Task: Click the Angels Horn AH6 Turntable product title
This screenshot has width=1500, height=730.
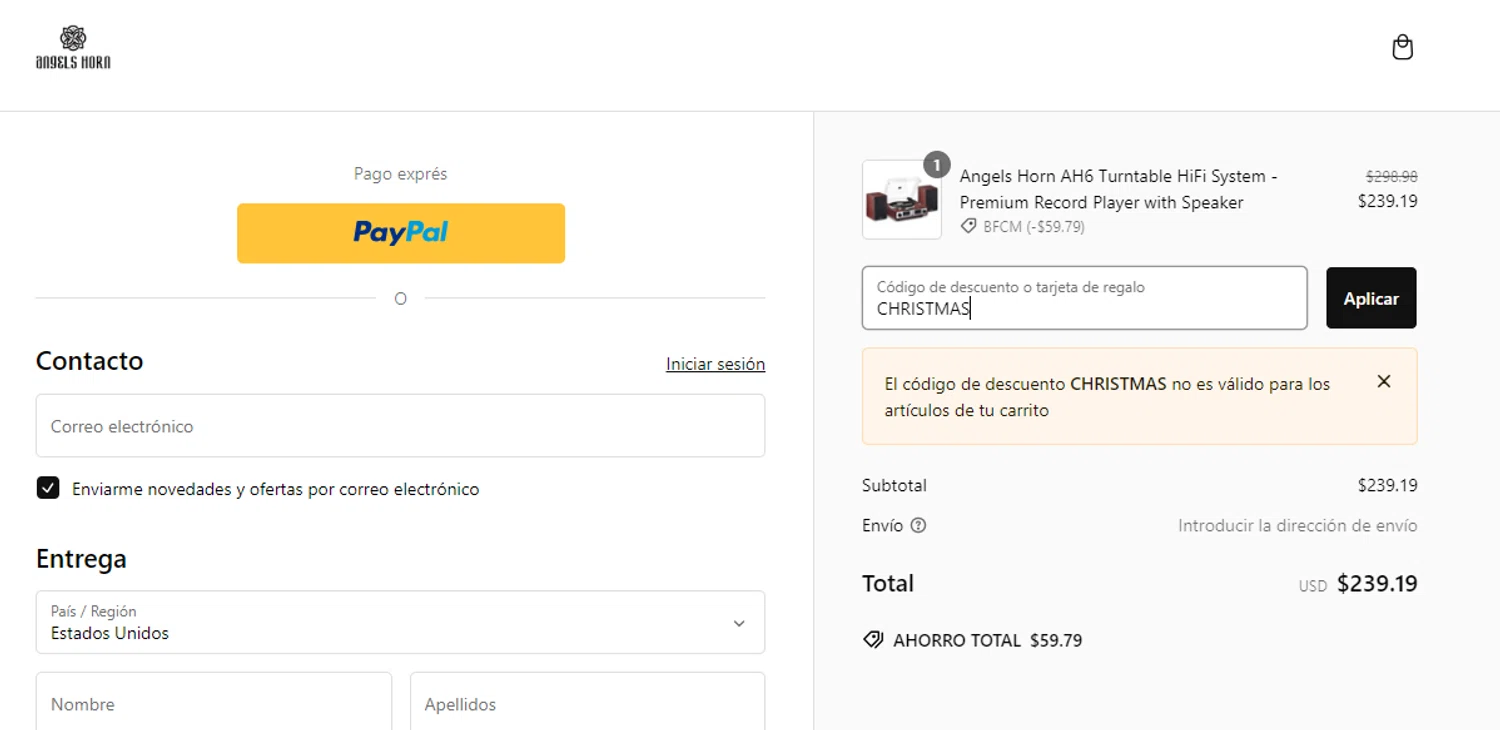Action: (1118, 189)
